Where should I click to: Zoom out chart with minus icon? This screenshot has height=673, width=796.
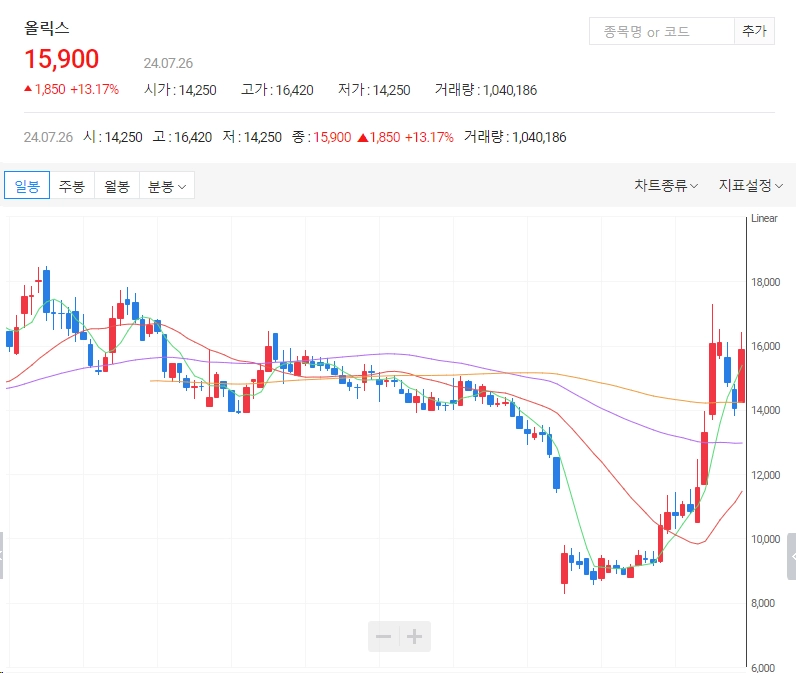[x=383, y=636]
